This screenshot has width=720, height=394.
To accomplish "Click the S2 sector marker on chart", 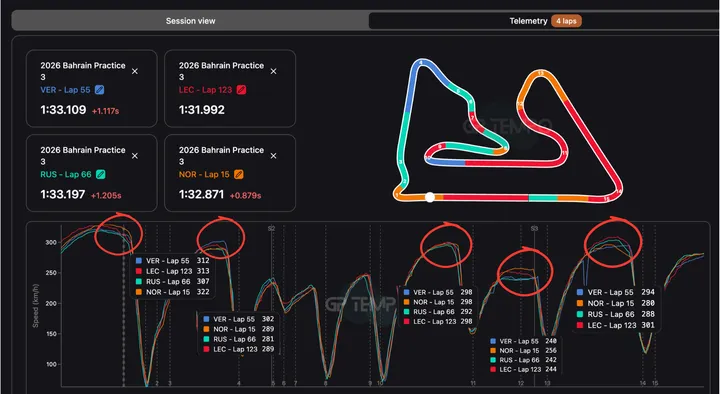I will (x=271, y=228).
